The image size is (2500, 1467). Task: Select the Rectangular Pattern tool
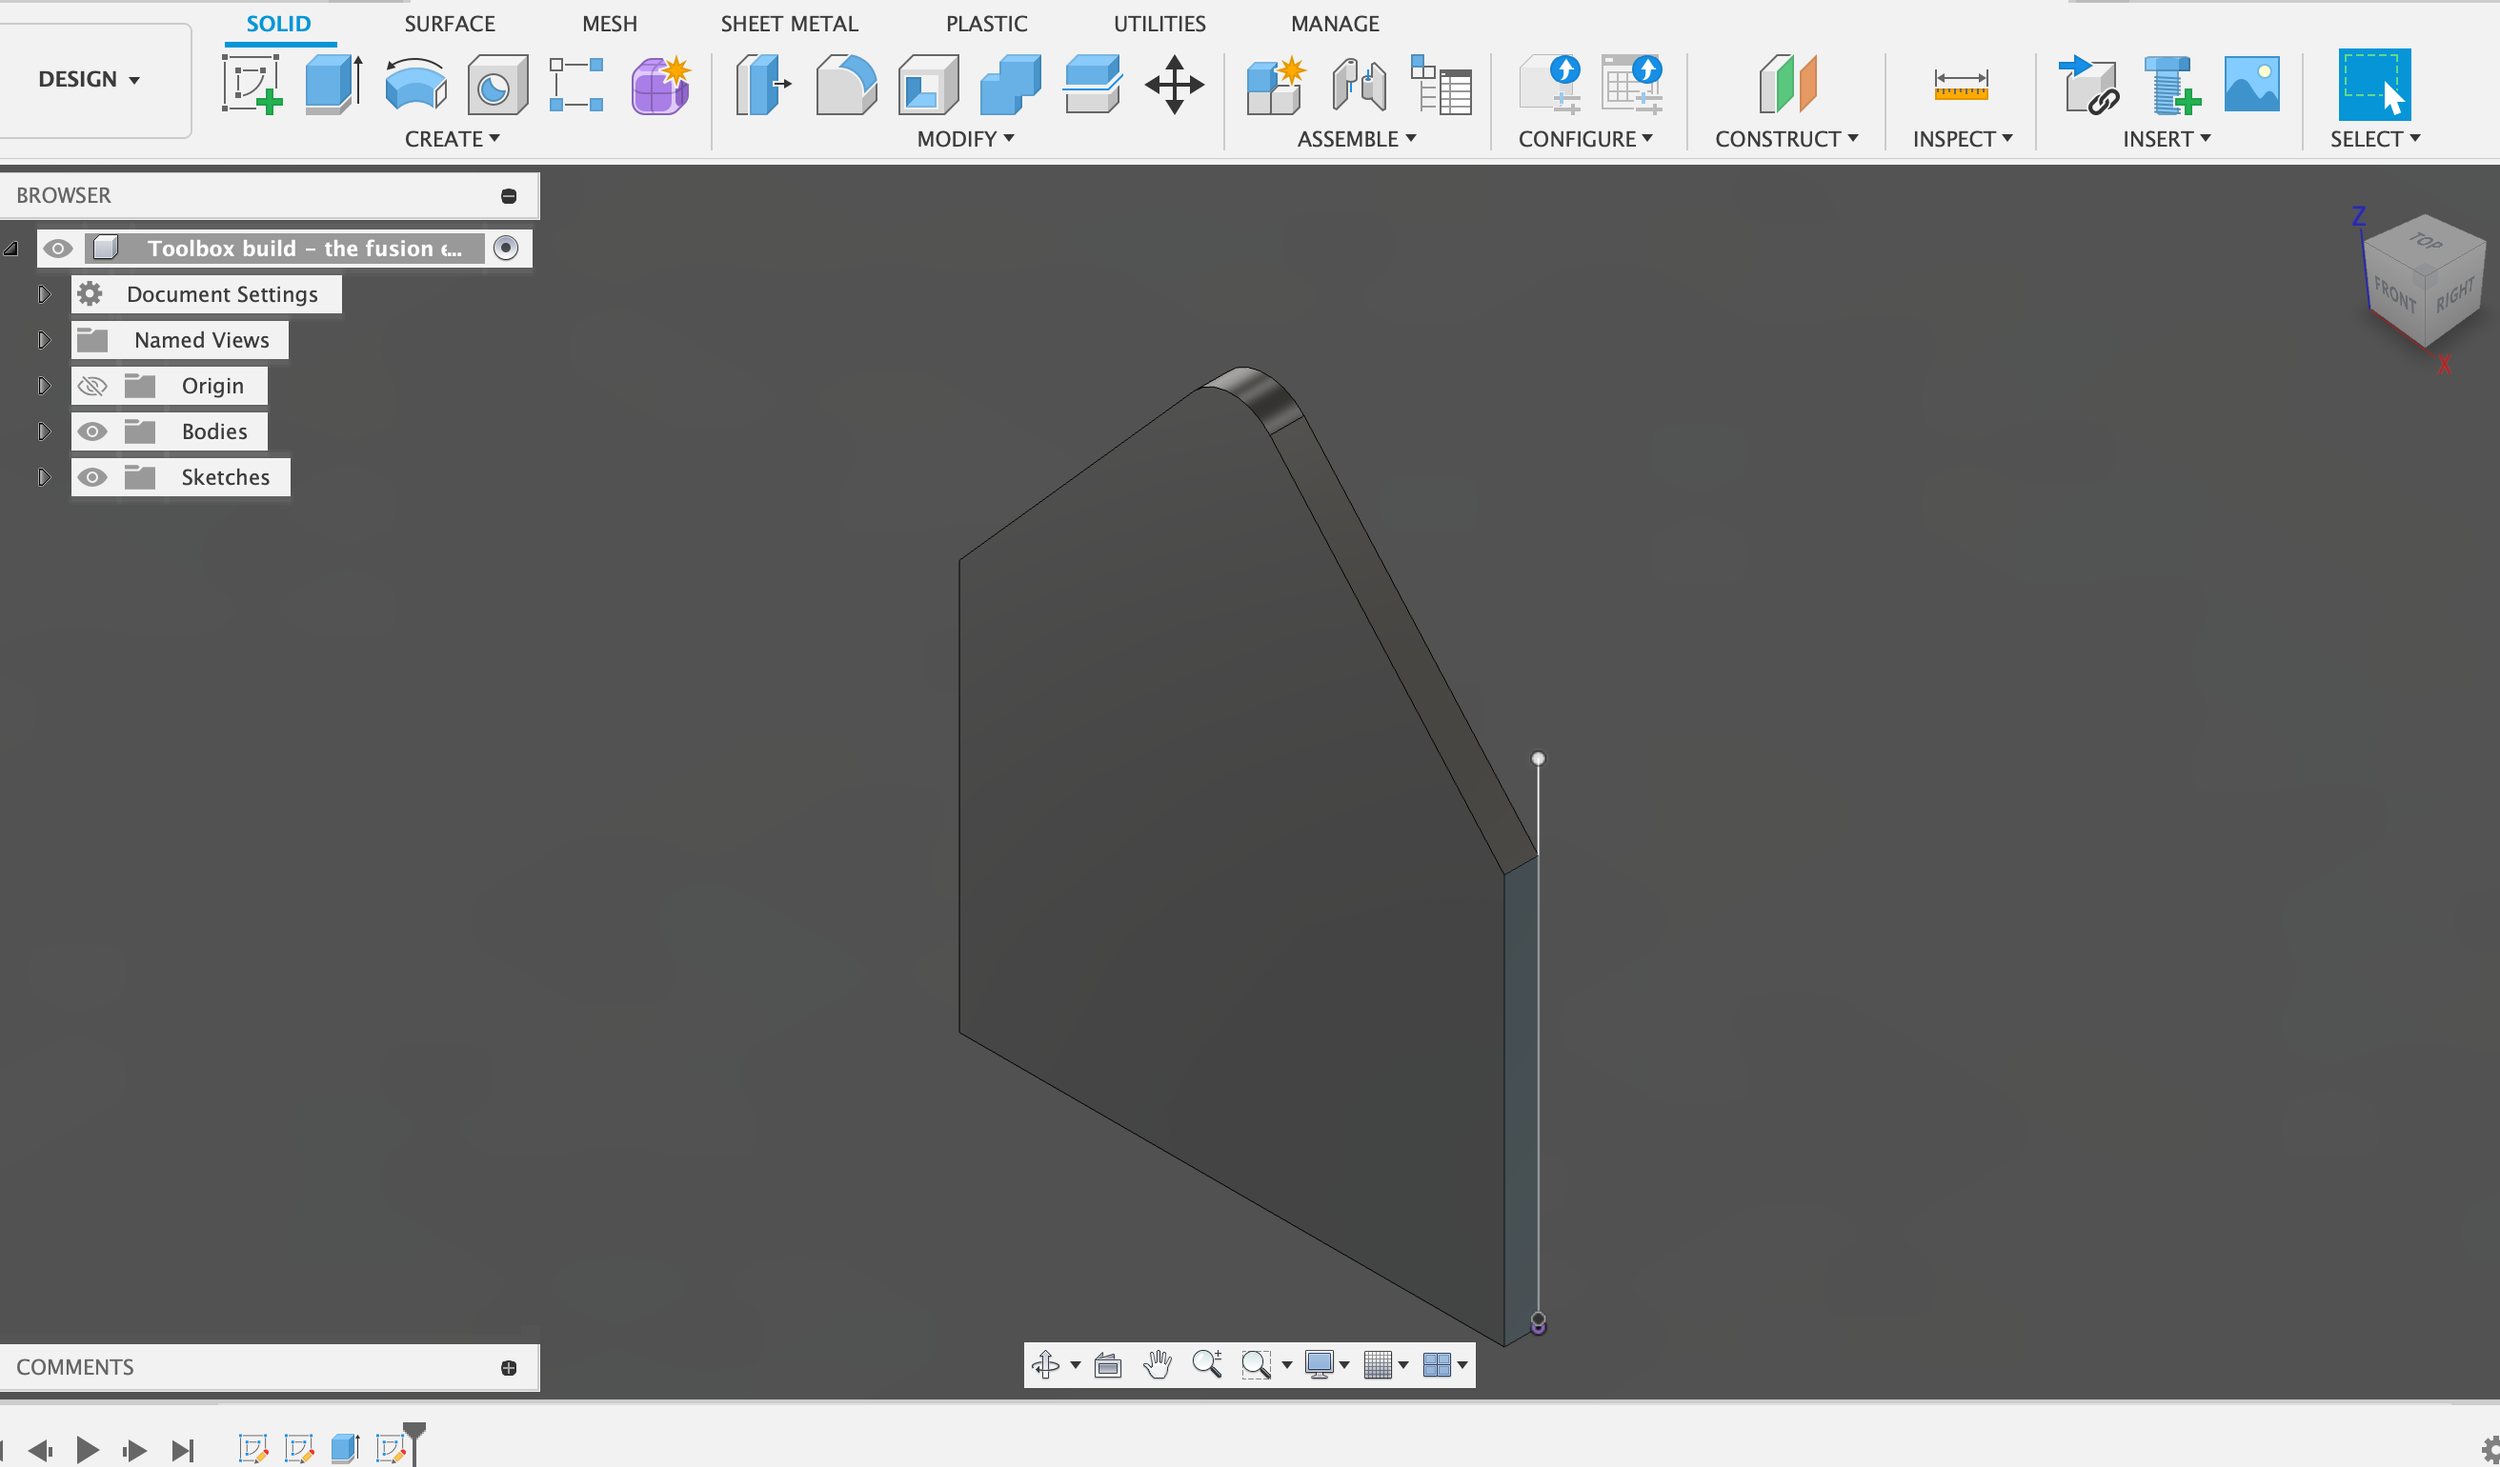577,85
